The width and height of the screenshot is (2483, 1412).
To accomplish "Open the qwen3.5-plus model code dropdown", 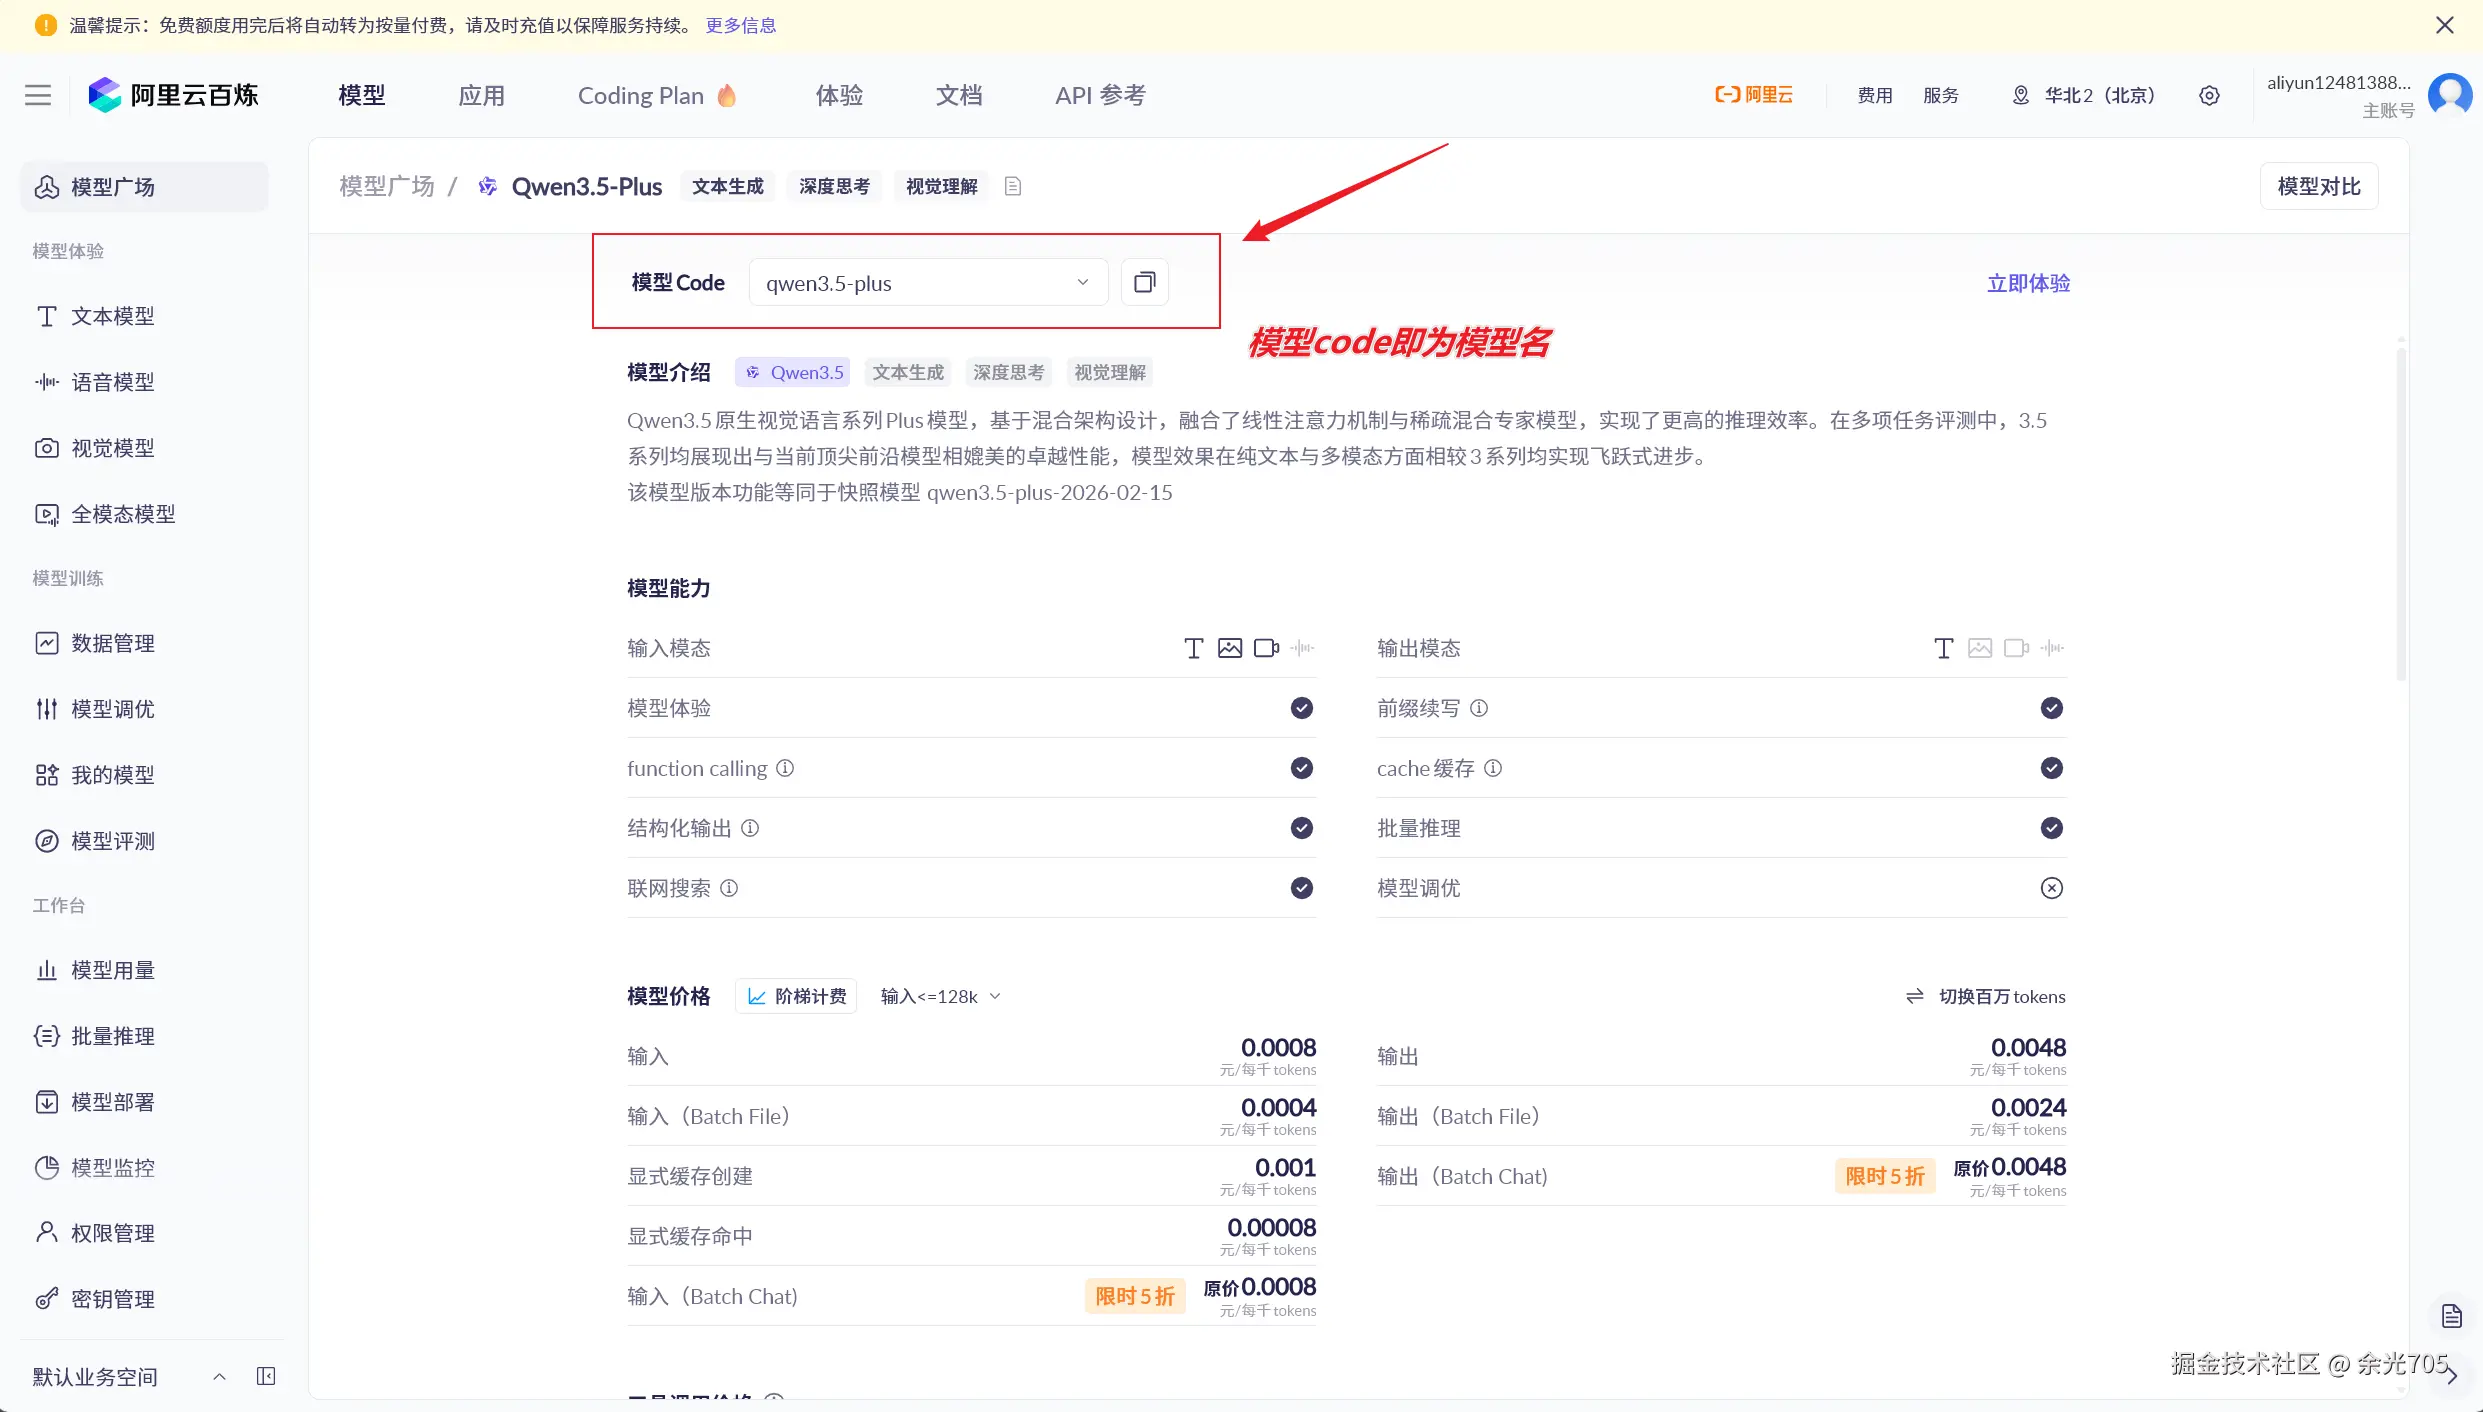I will click(927, 283).
